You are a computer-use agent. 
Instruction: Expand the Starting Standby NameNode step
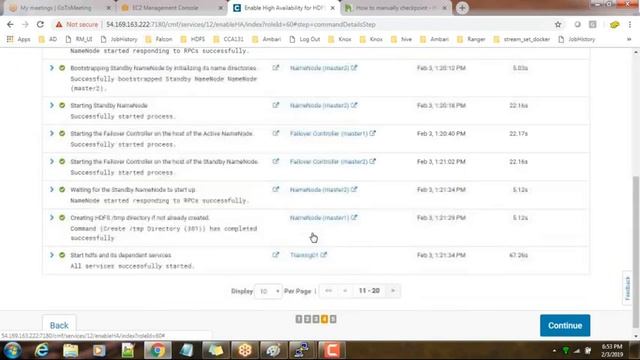[52, 105]
